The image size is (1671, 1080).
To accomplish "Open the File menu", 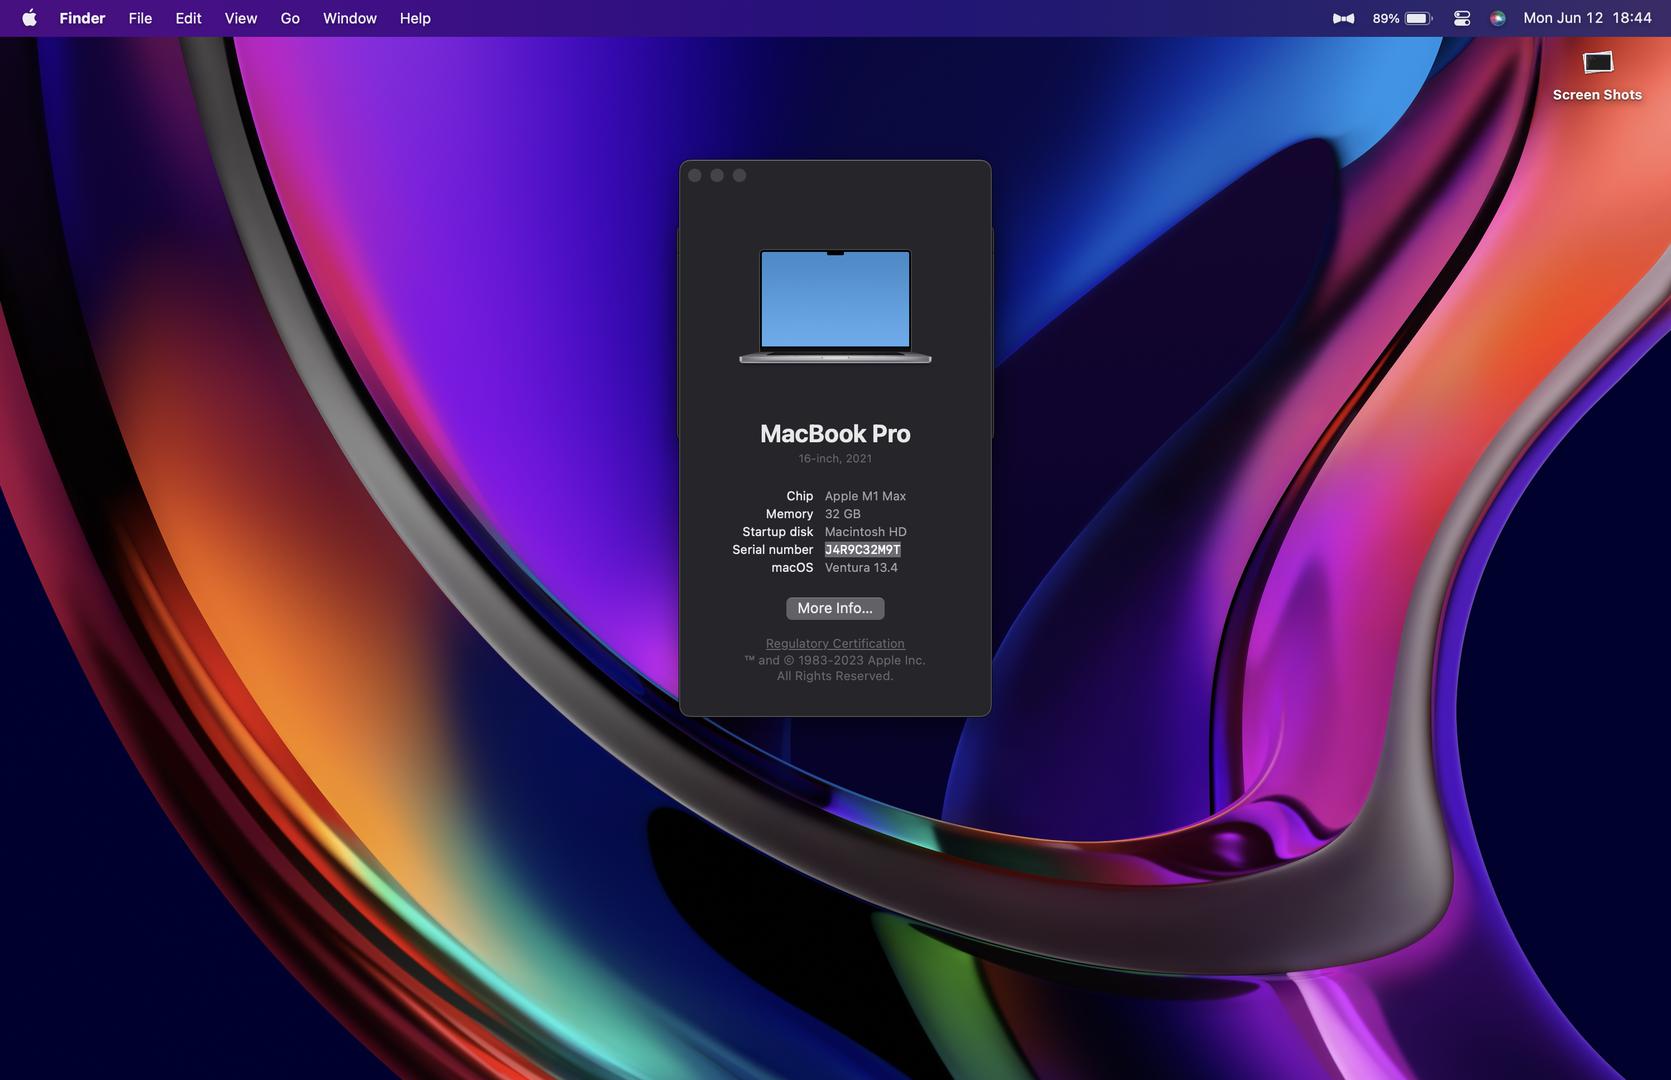I will 140,18.
